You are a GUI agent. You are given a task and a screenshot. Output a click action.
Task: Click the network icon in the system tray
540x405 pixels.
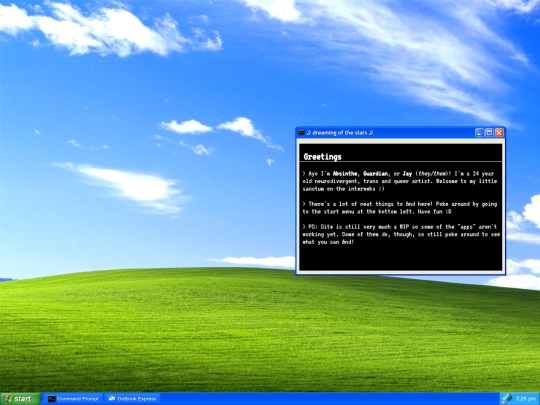tap(507, 398)
